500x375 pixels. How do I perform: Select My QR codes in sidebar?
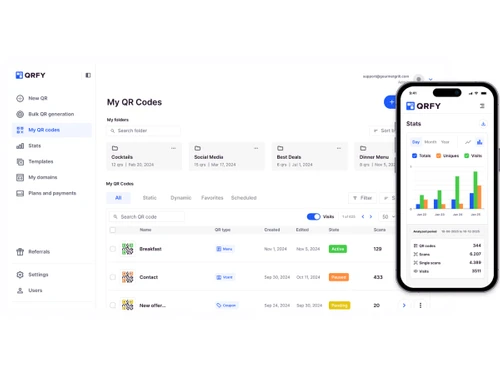(52, 130)
